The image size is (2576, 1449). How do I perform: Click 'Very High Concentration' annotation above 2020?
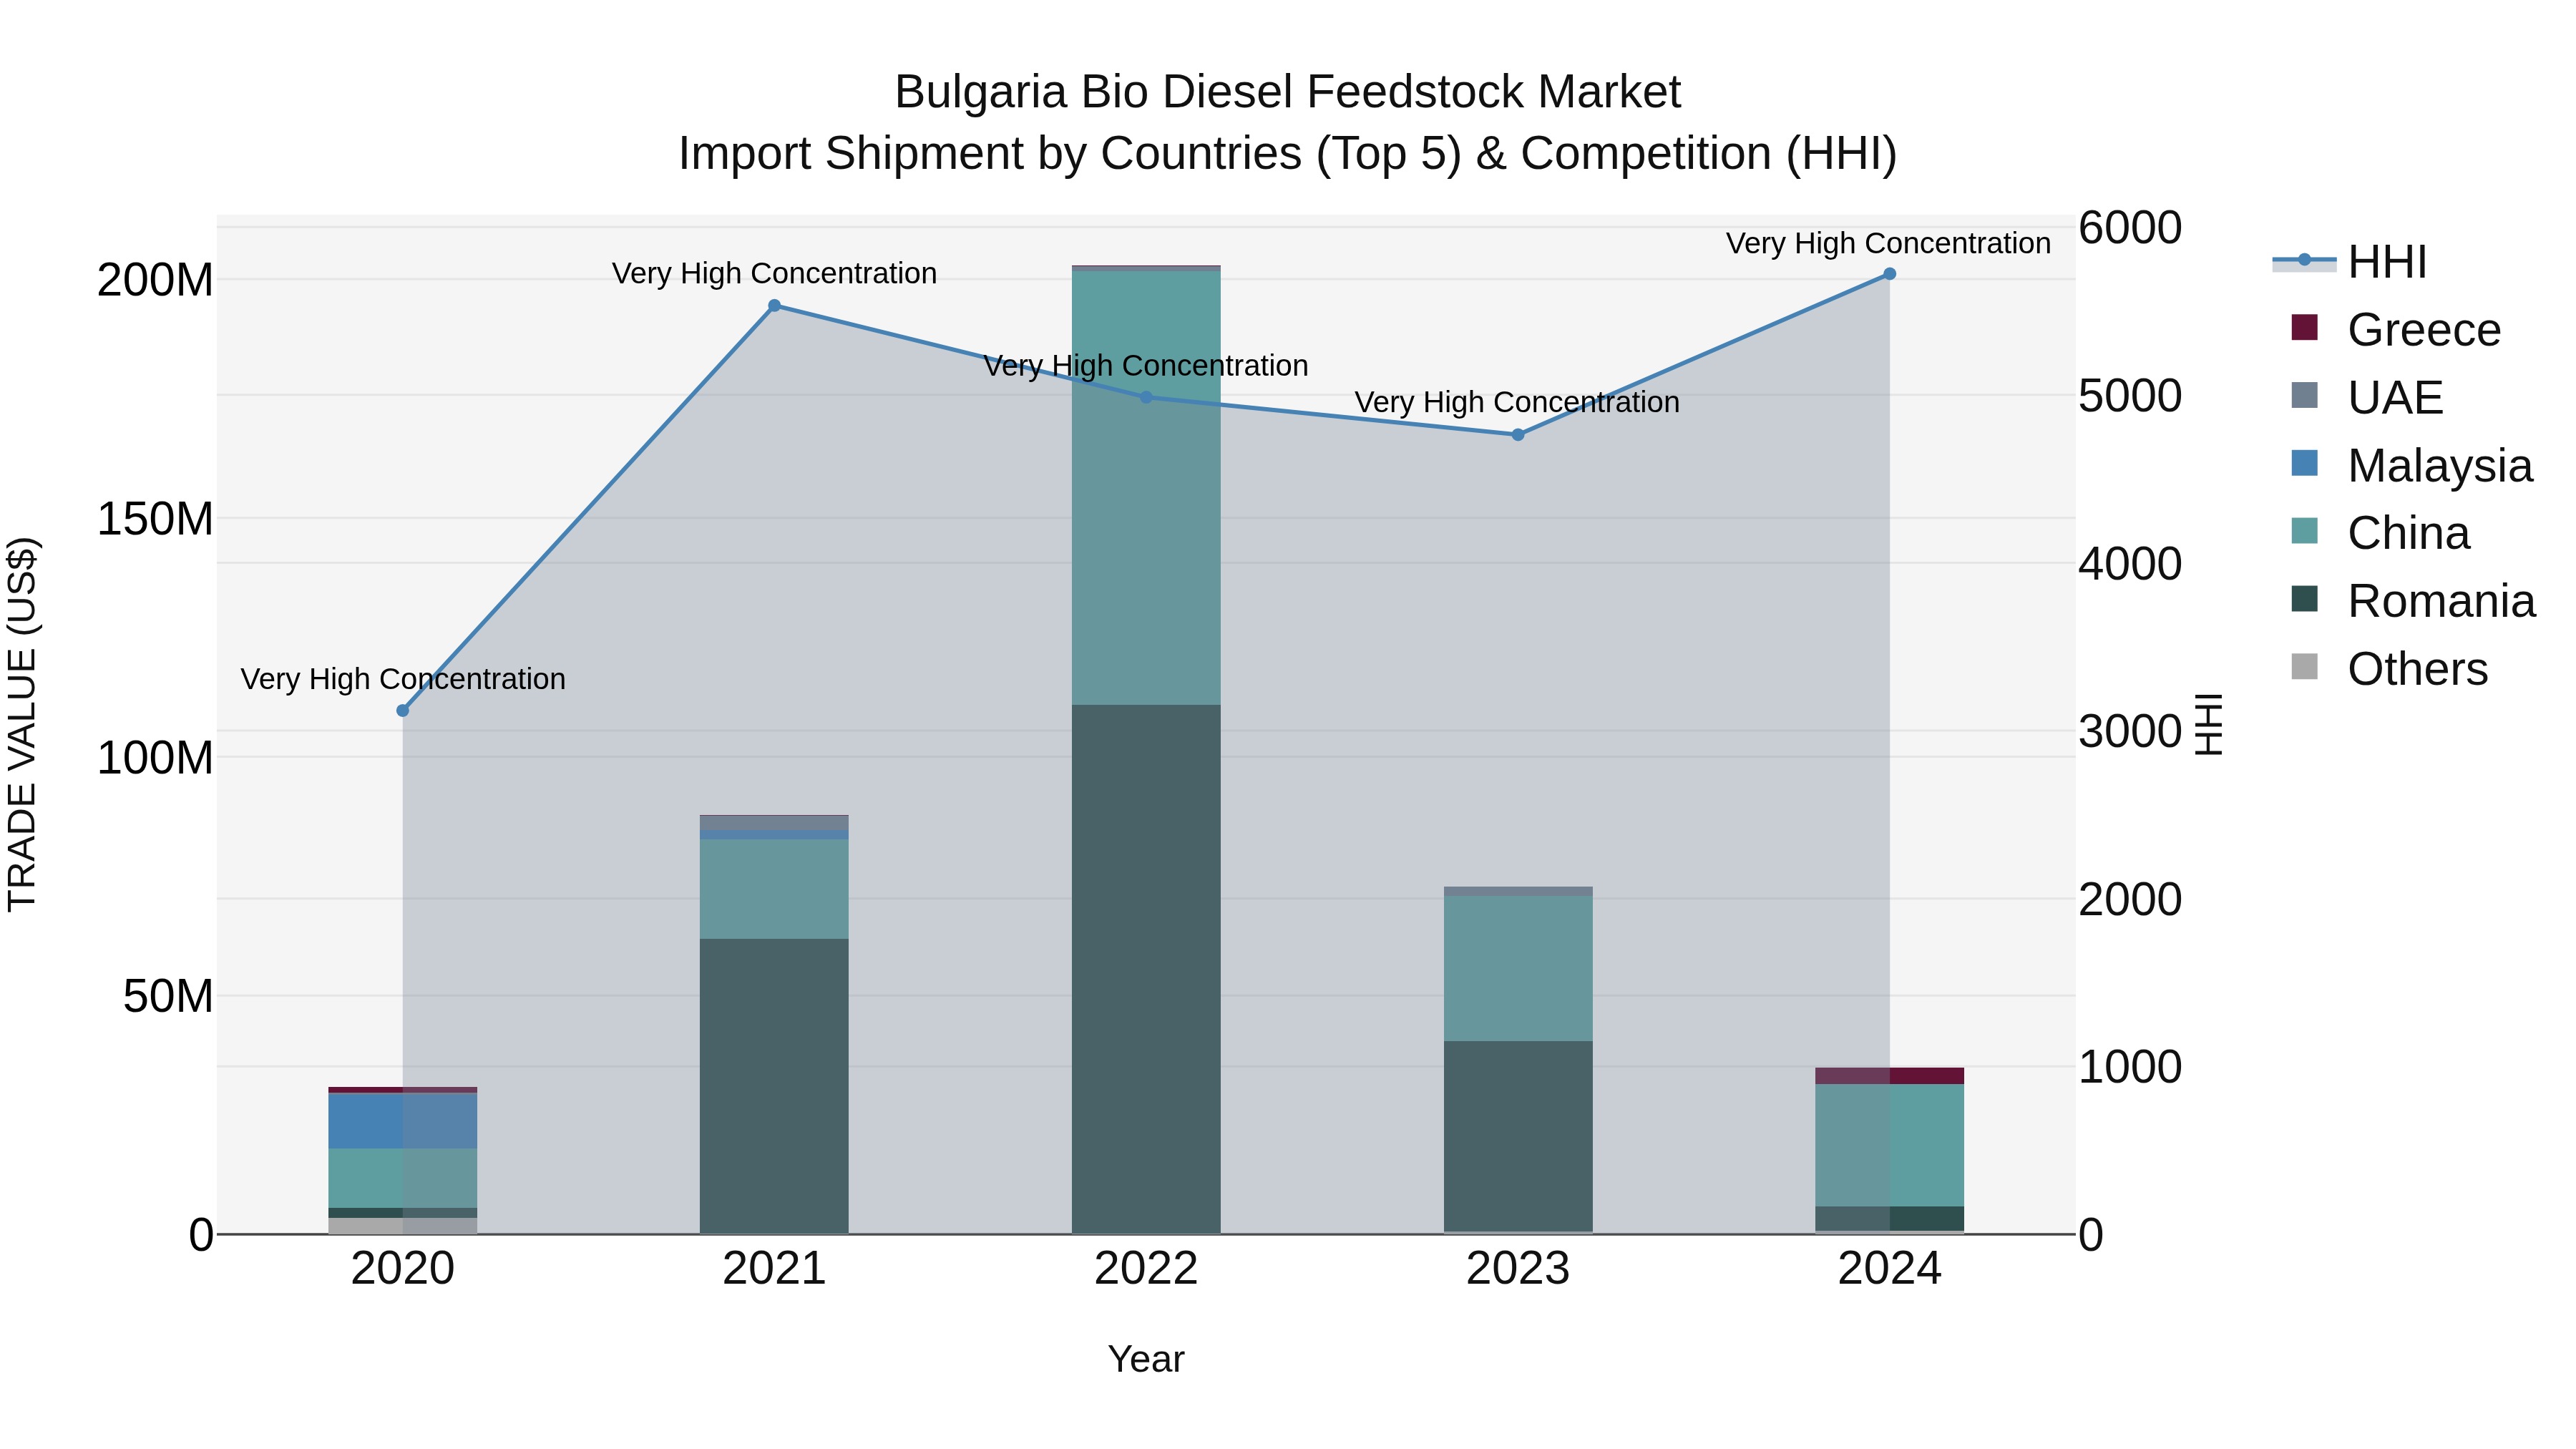tap(403, 679)
